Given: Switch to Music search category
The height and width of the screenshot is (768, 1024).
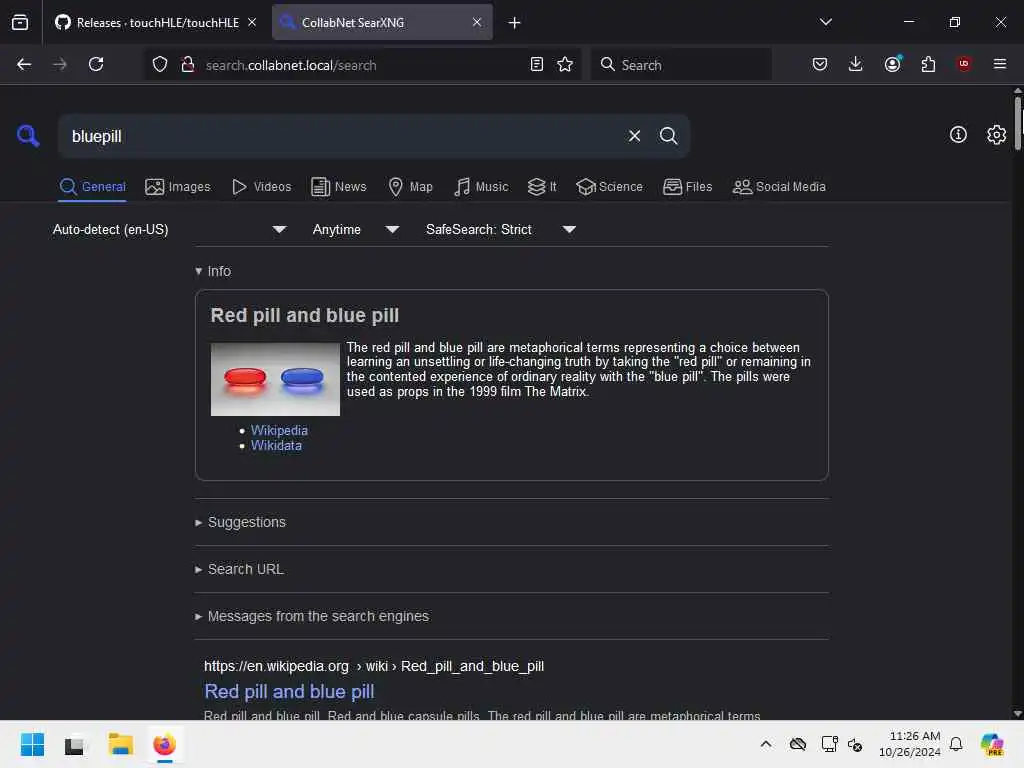Looking at the screenshot, I should point(481,187).
